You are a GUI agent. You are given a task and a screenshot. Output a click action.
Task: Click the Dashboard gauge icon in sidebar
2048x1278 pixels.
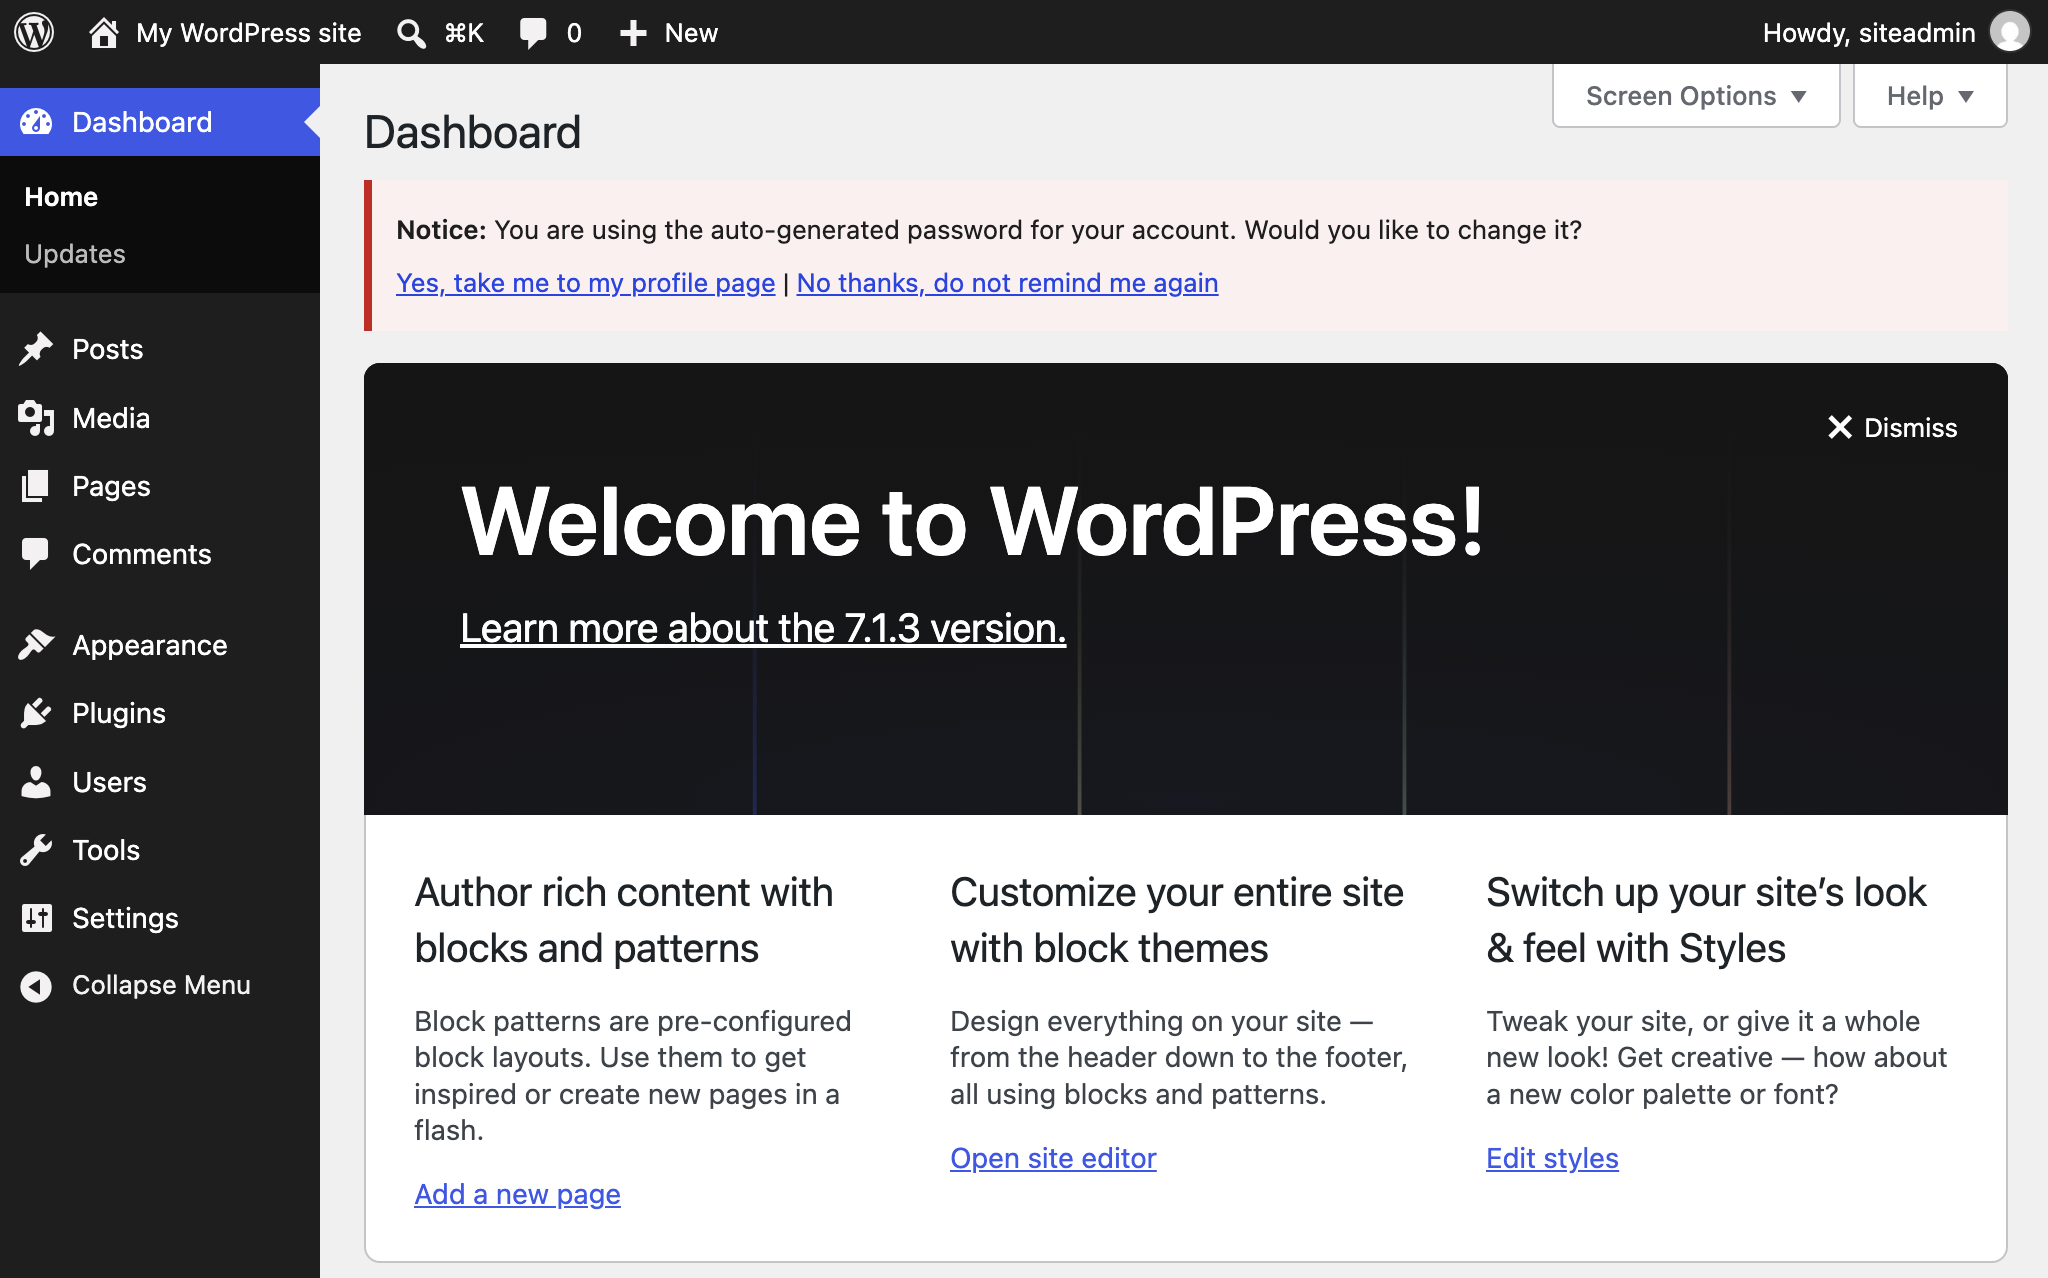pos(36,122)
